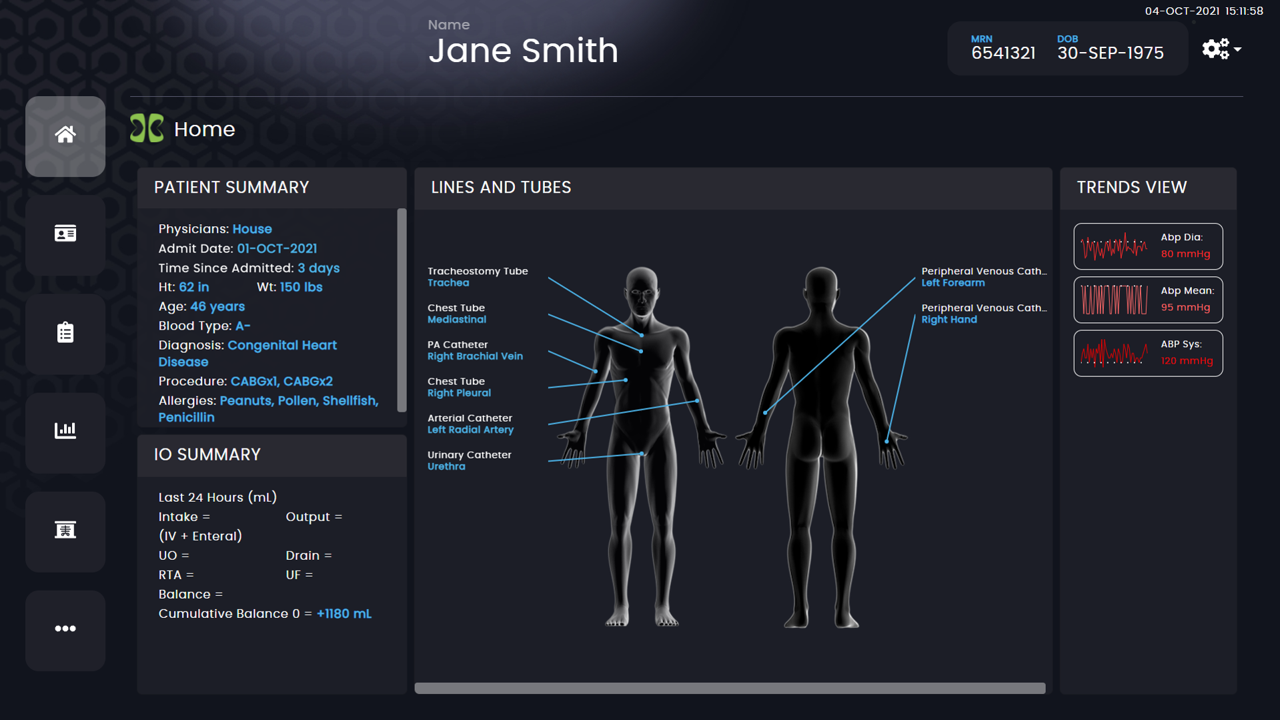Image resolution: width=1280 pixels, height=720 pixels.
Task: Open the ABP Sys trend card
Action: pyautogui.click(x=1148, y=353)
